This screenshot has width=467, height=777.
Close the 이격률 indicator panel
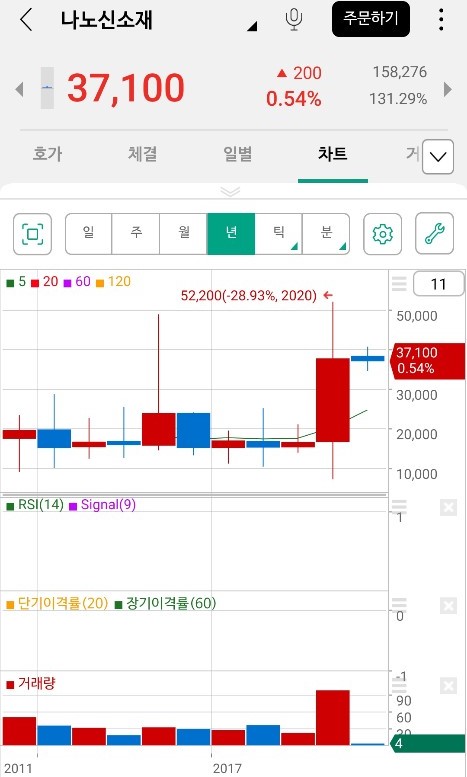coord(448,606)
